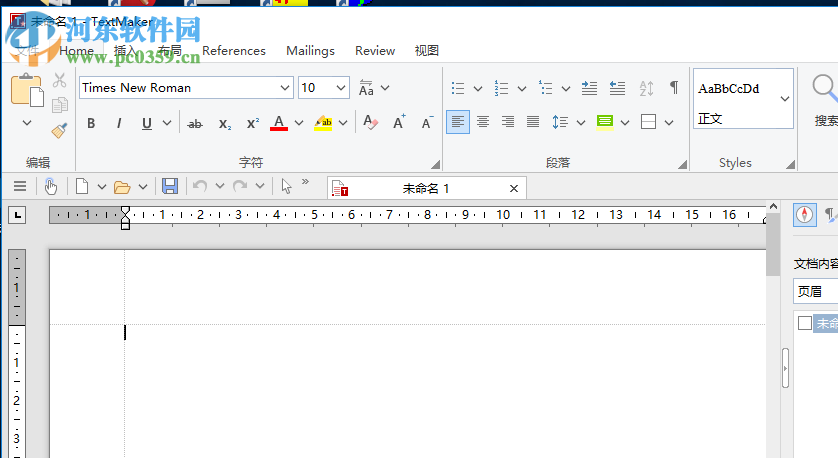Decrease font size with shrink icon
The height and width of the screenshot is (458, 838).
click(x=427, y=122)
